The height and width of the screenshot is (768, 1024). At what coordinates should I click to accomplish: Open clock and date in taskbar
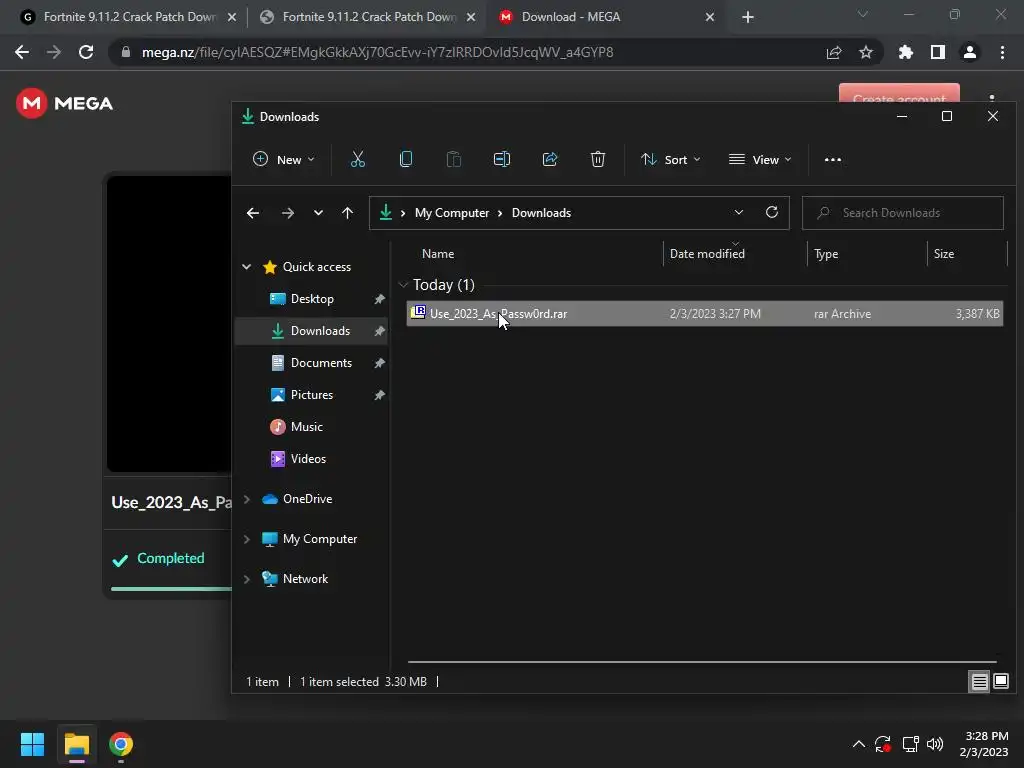coord(984,744)
